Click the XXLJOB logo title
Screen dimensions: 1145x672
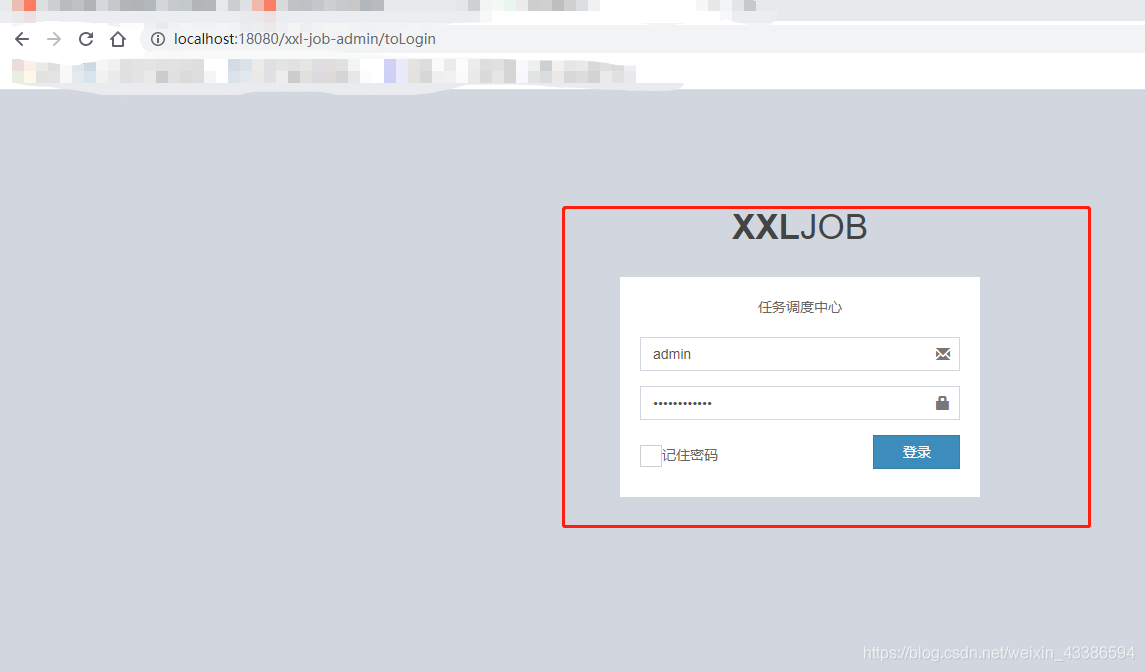[x=799, y=228]
